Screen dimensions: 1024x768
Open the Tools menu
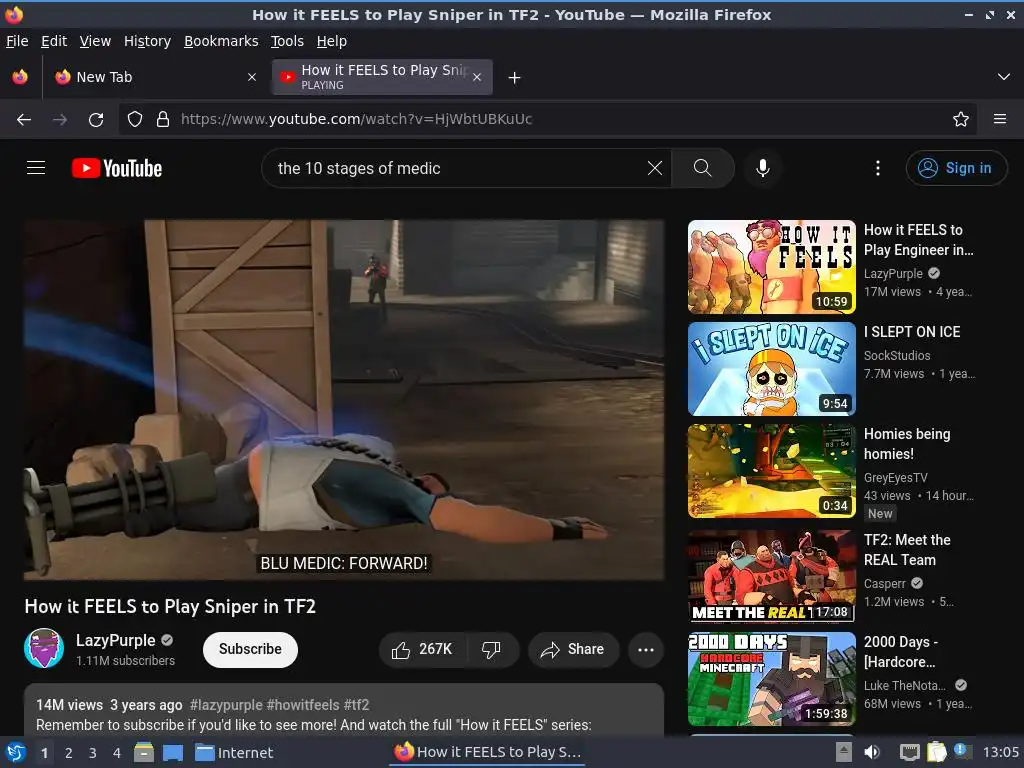[x=287, y=41]
